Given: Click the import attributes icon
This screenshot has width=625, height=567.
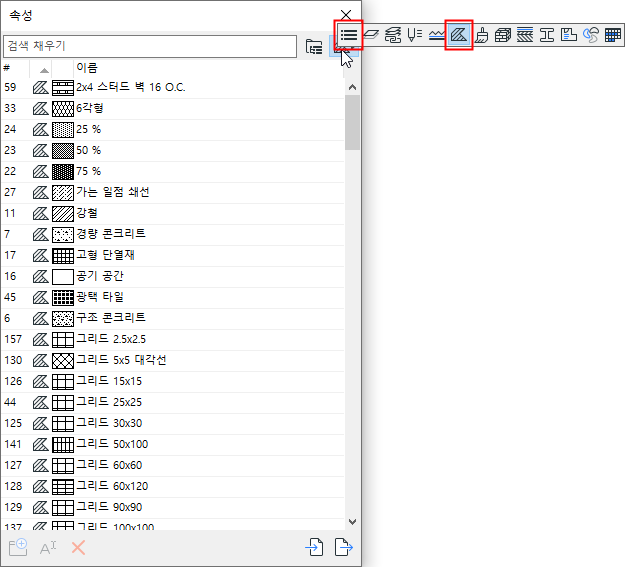Looking at the screenshot, I should point(314,547).
